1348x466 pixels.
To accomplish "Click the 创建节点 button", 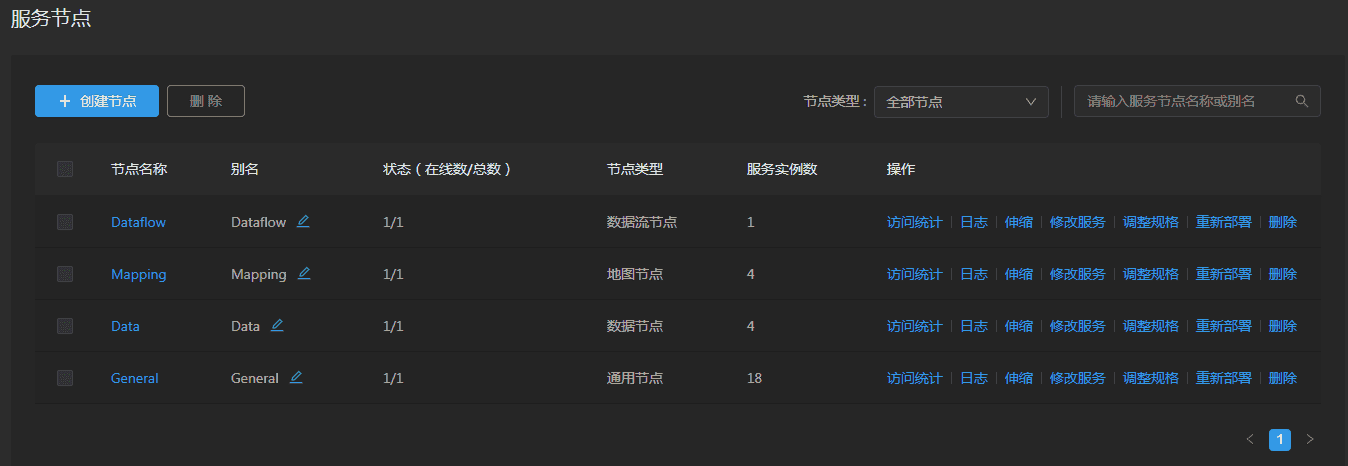I will pyautogui.click(x=97, y=101).
